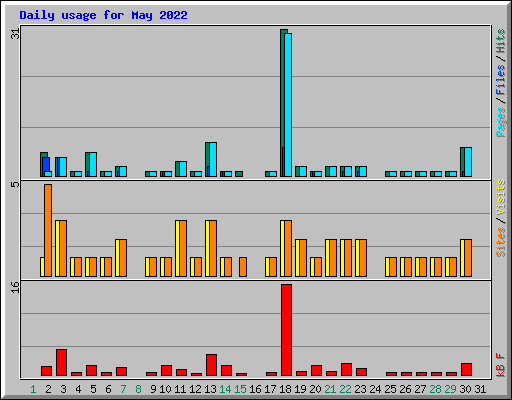Click the 'Daily usage for May 2022' title
The width and height of the screenshot is (512, 400).
click(103, 15)
